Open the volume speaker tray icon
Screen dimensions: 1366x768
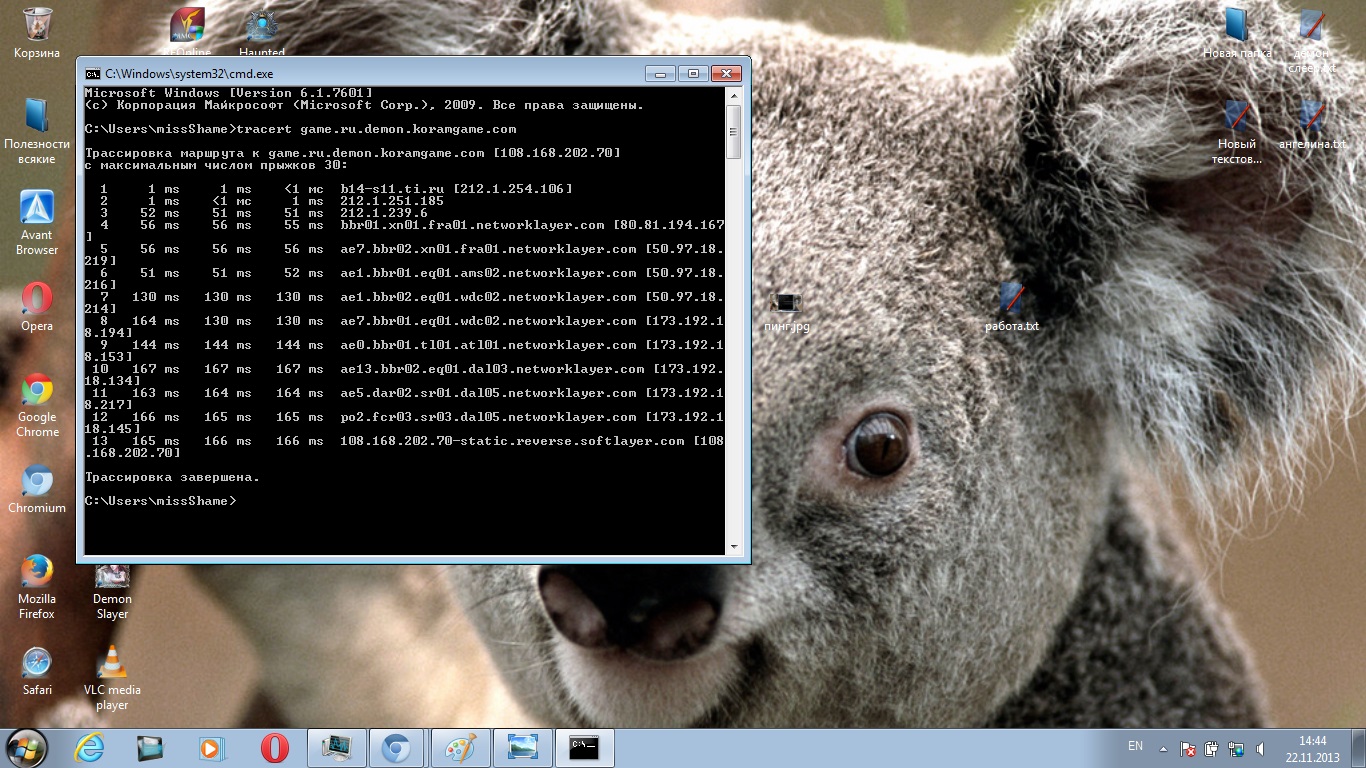coord(1260,748)
